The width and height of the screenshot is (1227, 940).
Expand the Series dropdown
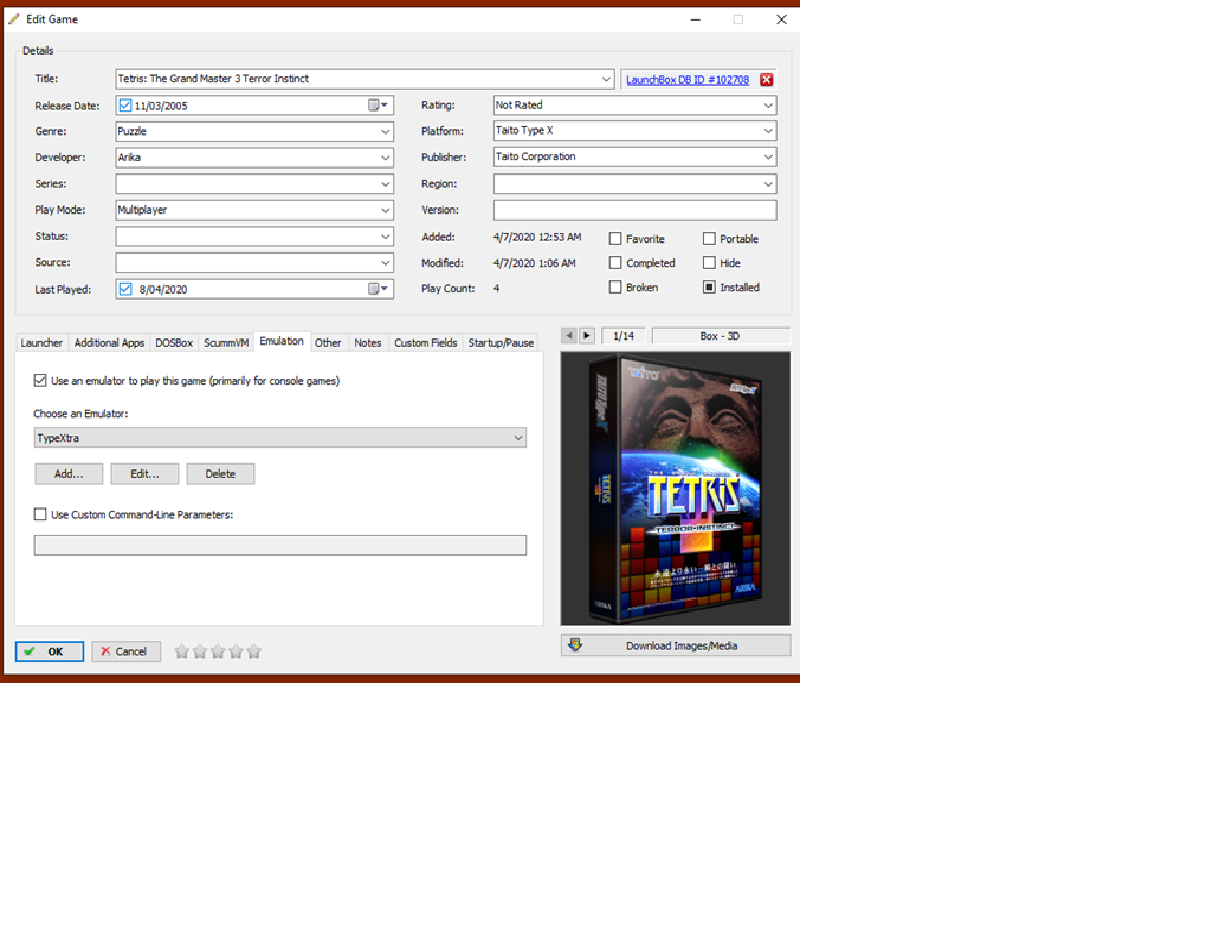(x=385, y=184)
